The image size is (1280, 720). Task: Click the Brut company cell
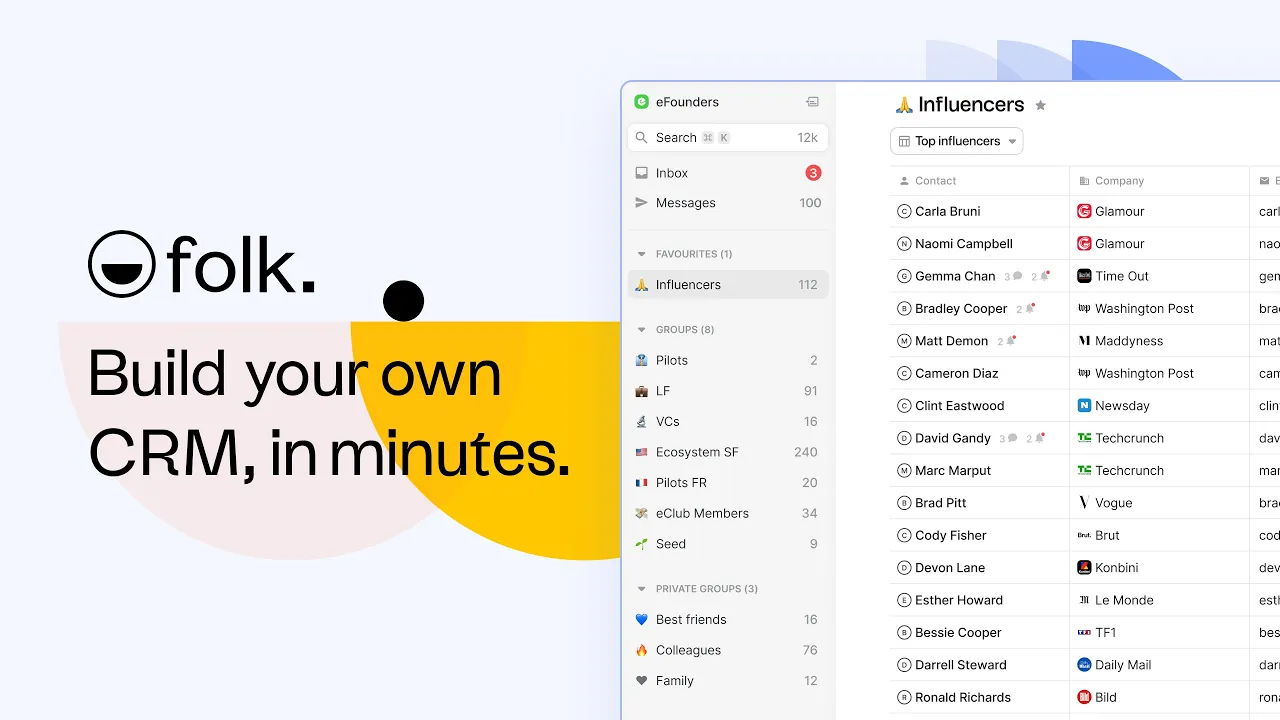tap(1159, 535)
